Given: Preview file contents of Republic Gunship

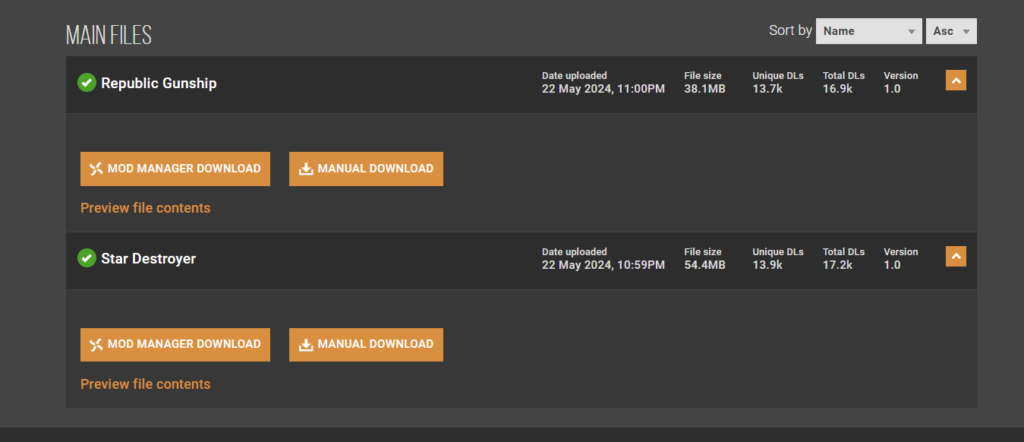Looking at the screenshot, I should click(145, 208).
